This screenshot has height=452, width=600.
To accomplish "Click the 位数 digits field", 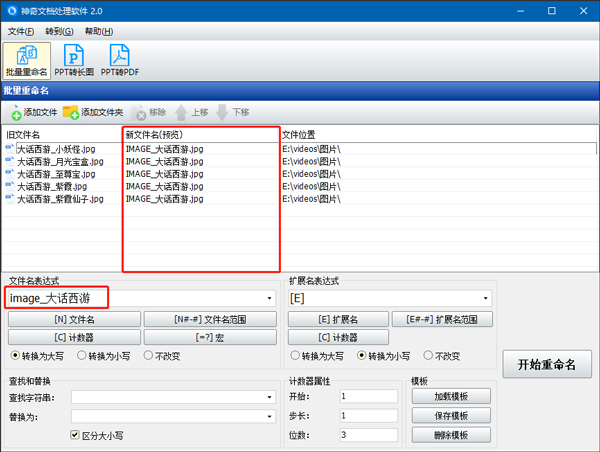I will pyautogui.click(x=368, y=435).
